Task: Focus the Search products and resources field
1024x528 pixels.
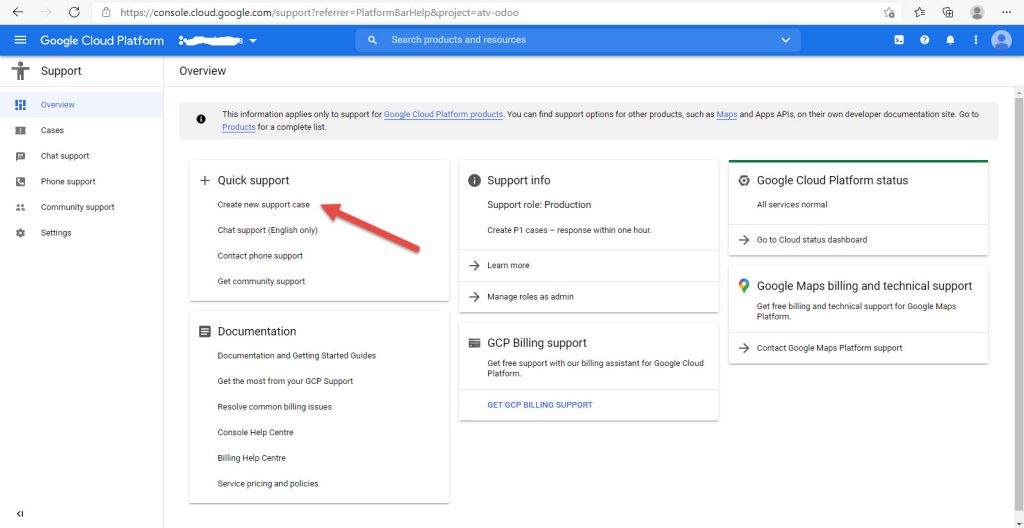Action: pos(578,40)
